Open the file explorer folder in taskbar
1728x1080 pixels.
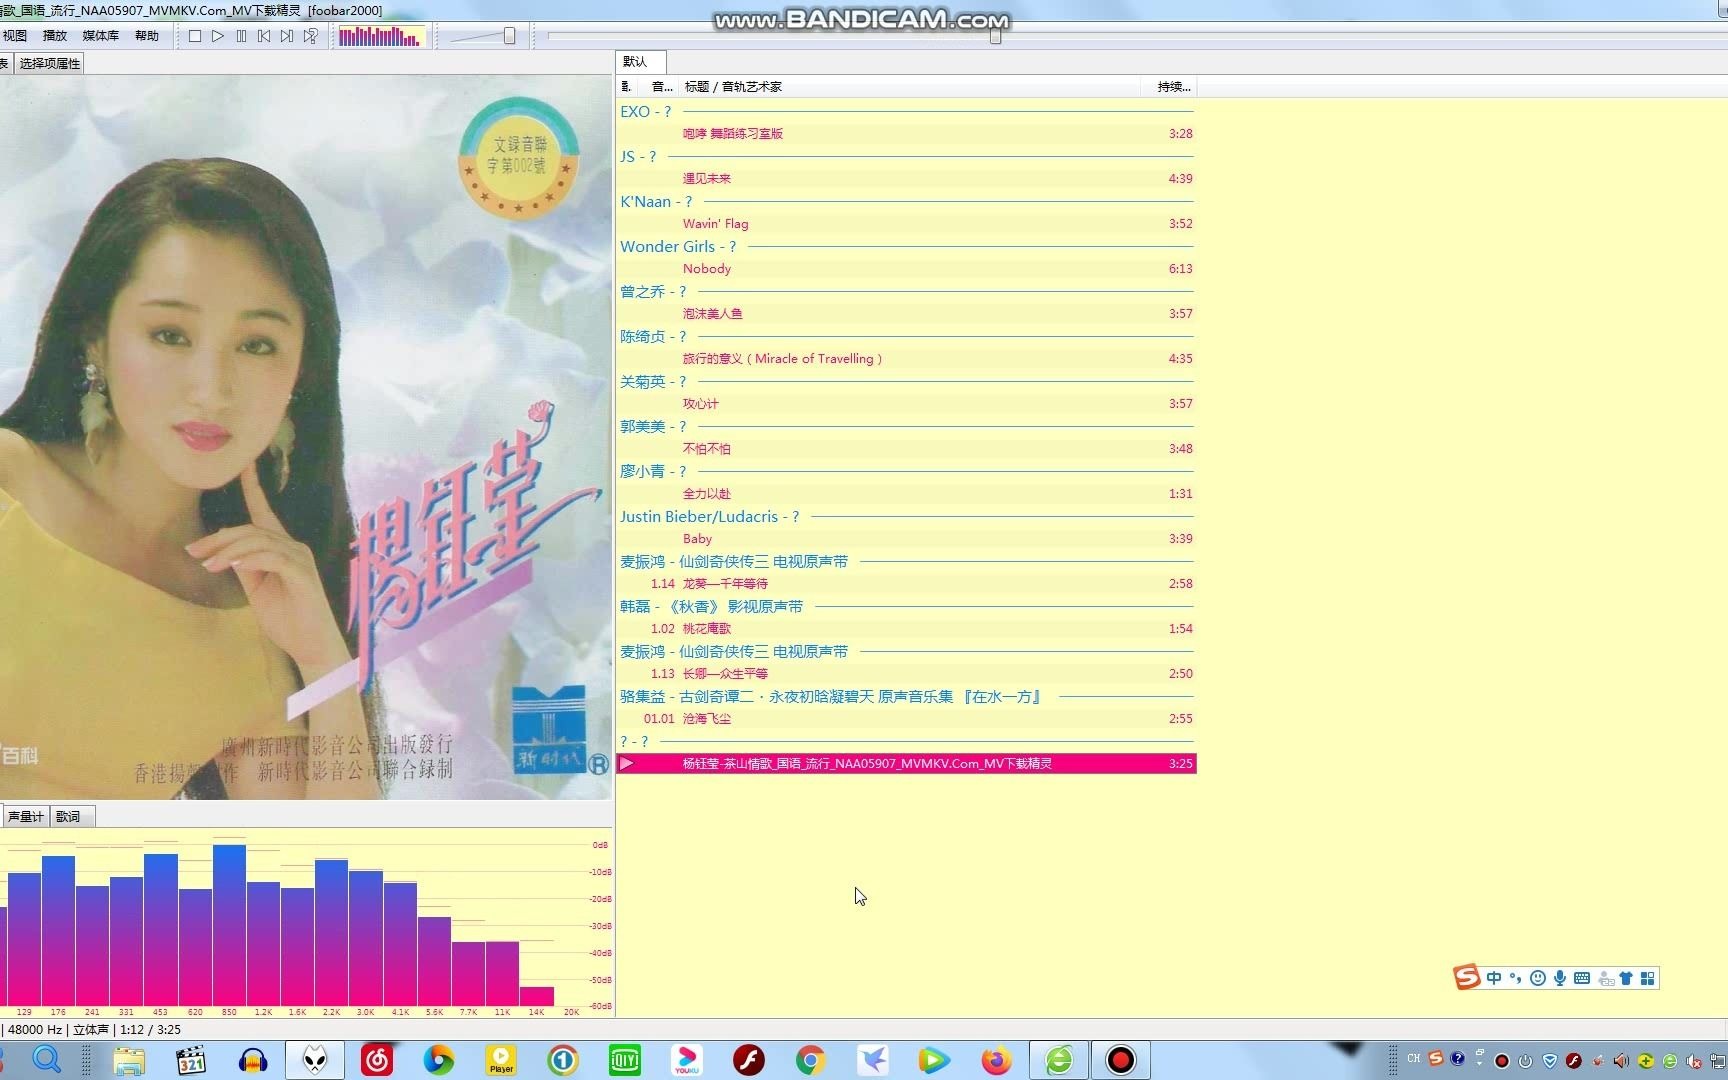(129, 1060)
